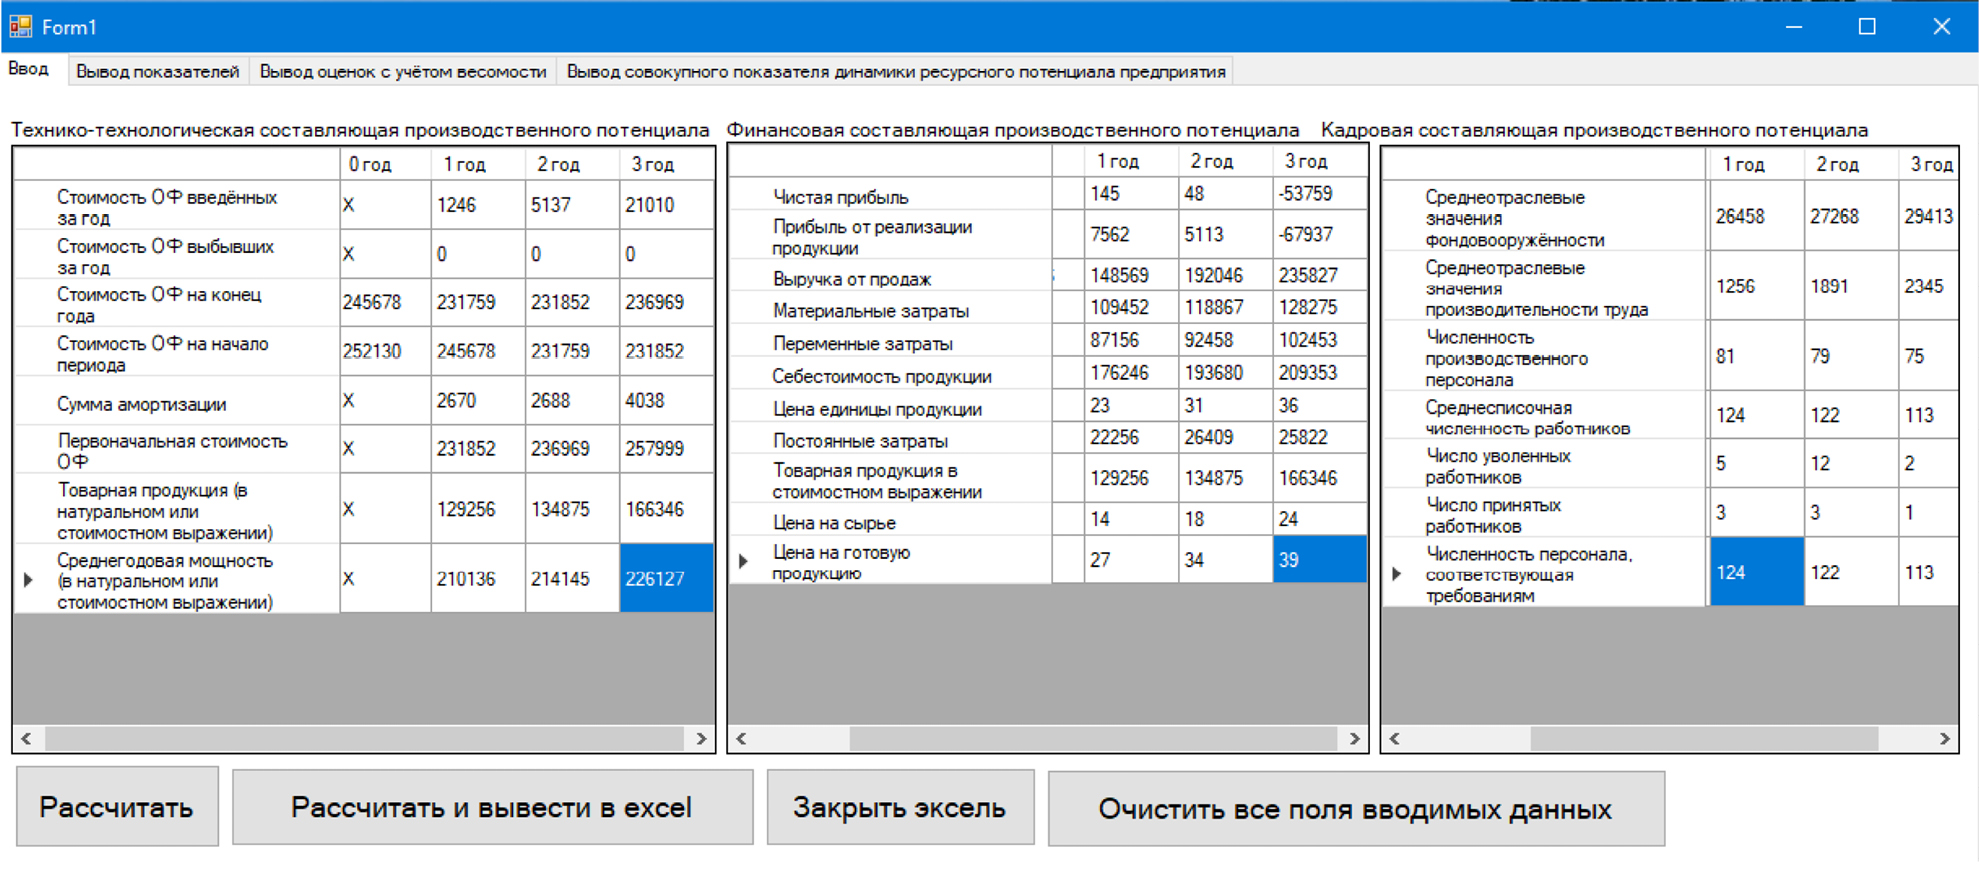Image resolution: width=1979 pixels, height=874 pixels.
Task: Click left scroll arrow of the financial table
Action: [741, 739]
